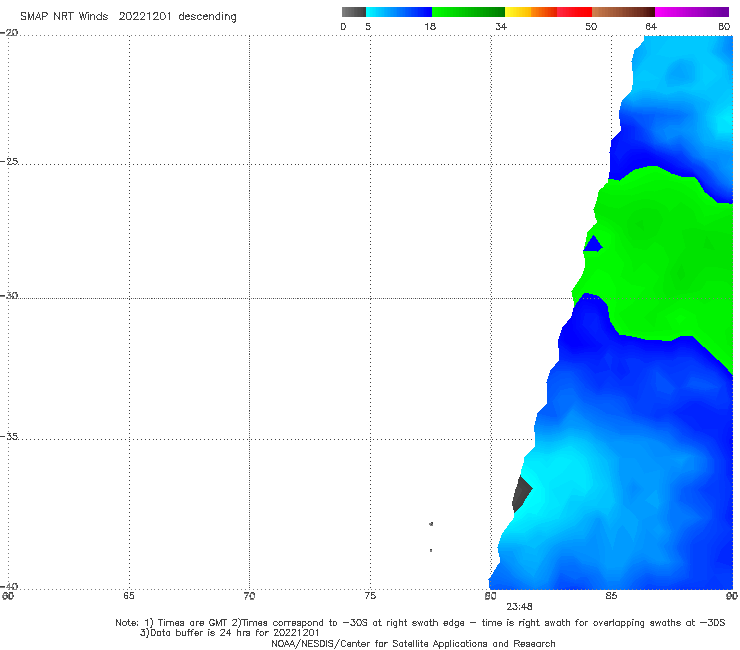740x650 pixels.
Task: Click the red segment of the color bar
Action: tap(574, 12)
